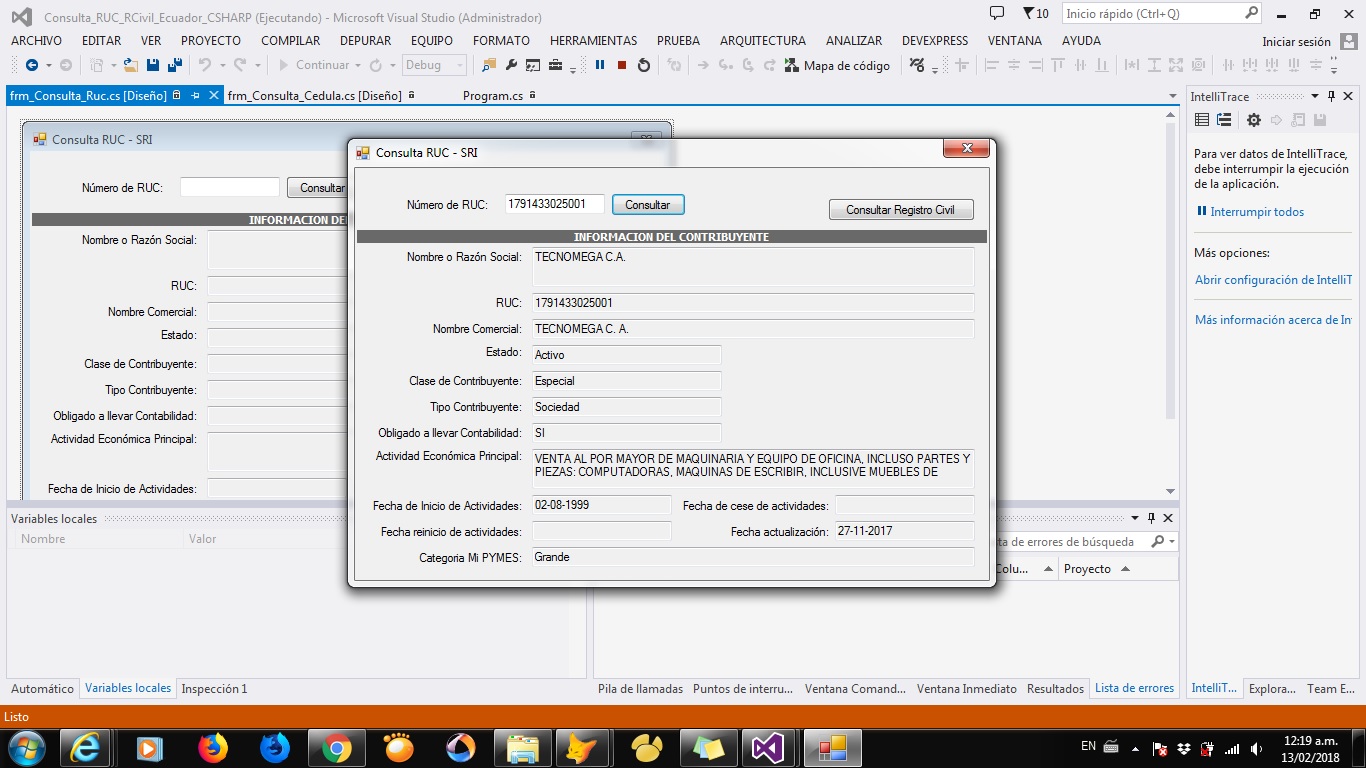Click Más información acerca de IntelliTrace link
This screenshot has height=768, width=1366.
[x=1273, y=320]
